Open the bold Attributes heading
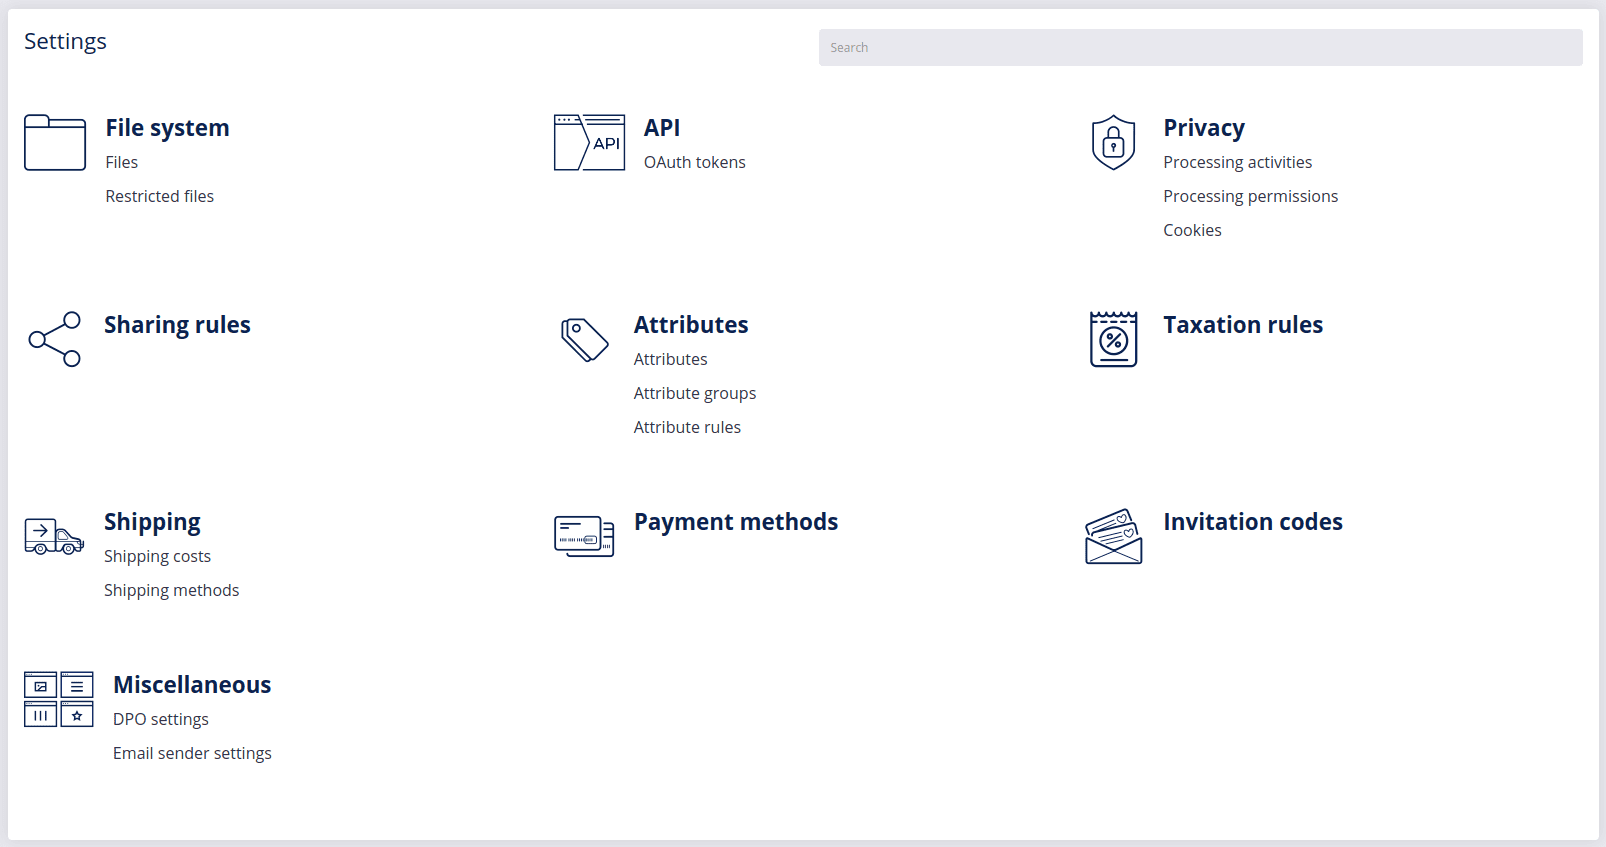This screenshot has height=847, width=1606. pyautogui.click(x=691, y=325)
